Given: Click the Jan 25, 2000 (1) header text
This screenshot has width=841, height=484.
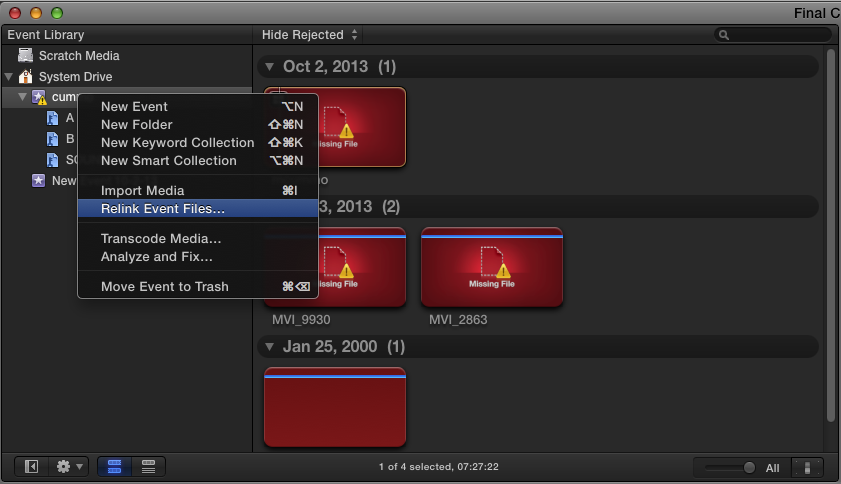Looking at the screenshot, I should (x=344, y=347).
